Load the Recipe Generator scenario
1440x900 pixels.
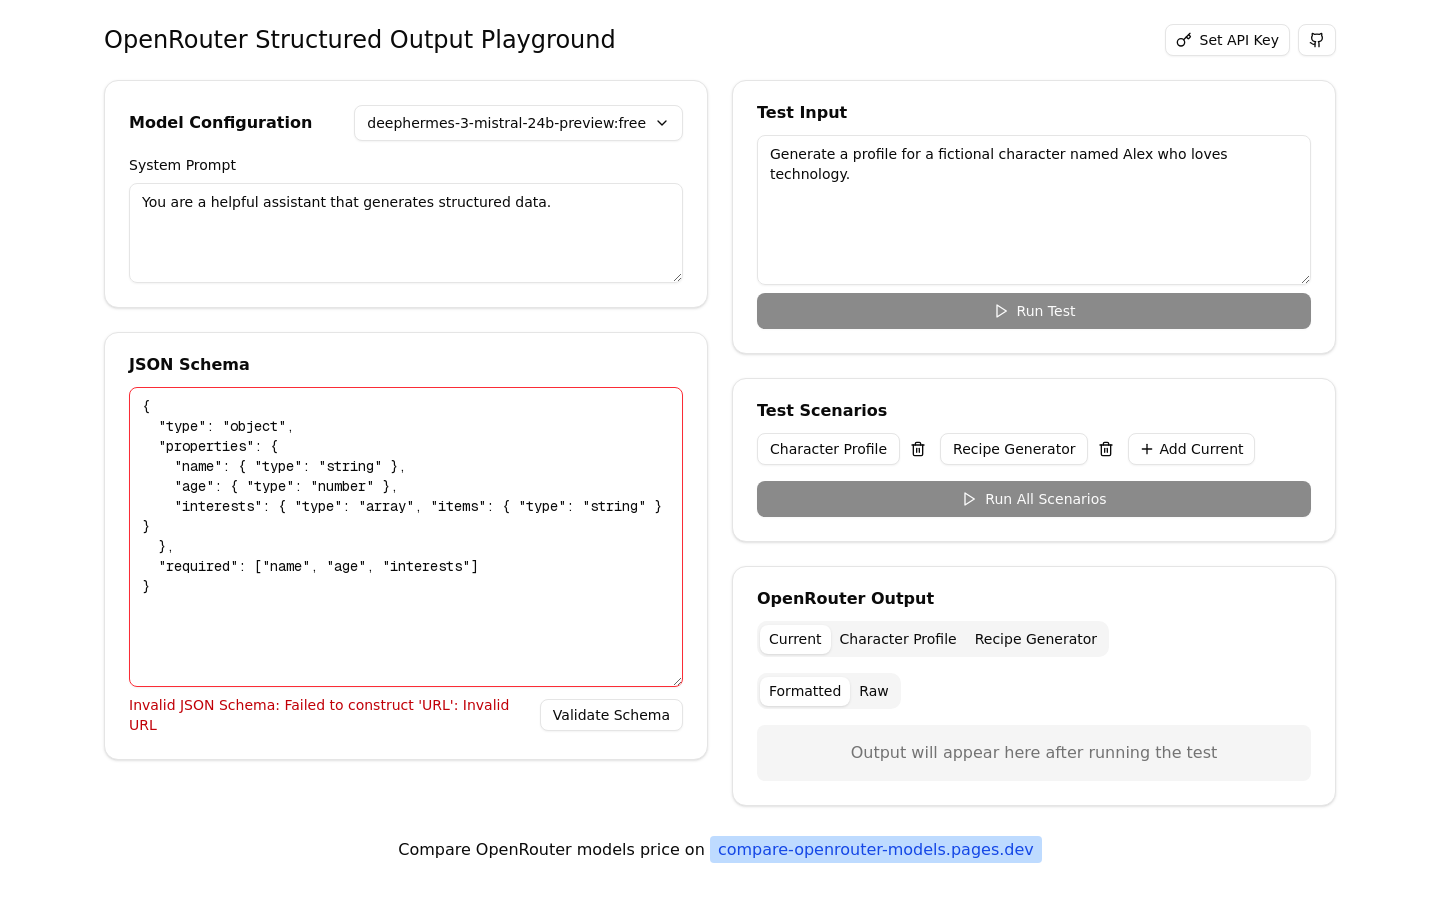coord(1014,449)
